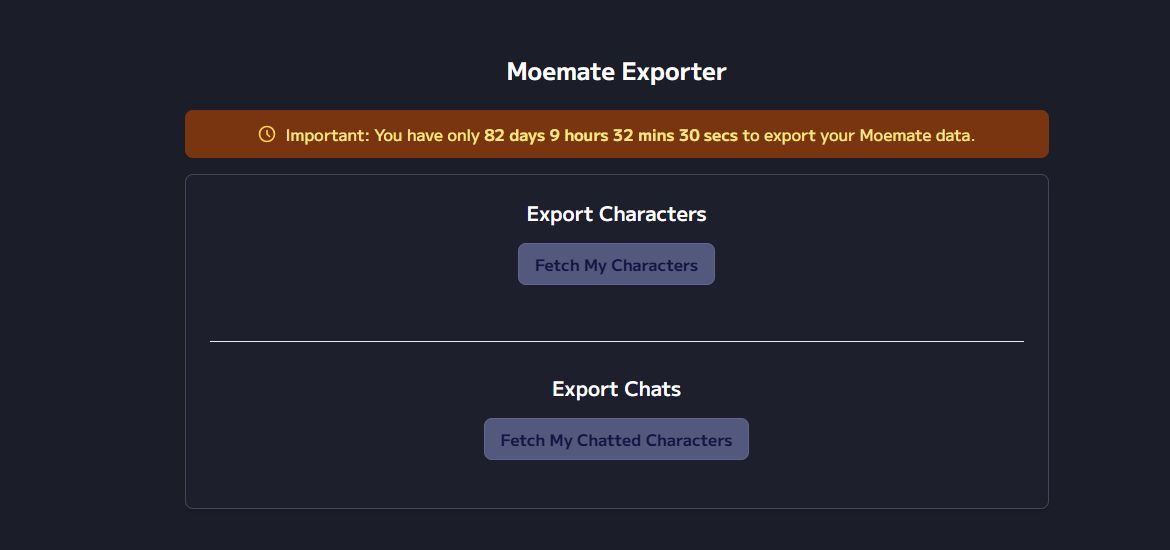Click the "Important:" label in the banner
Screen dimensions: 1170x550
coord(328,136)
